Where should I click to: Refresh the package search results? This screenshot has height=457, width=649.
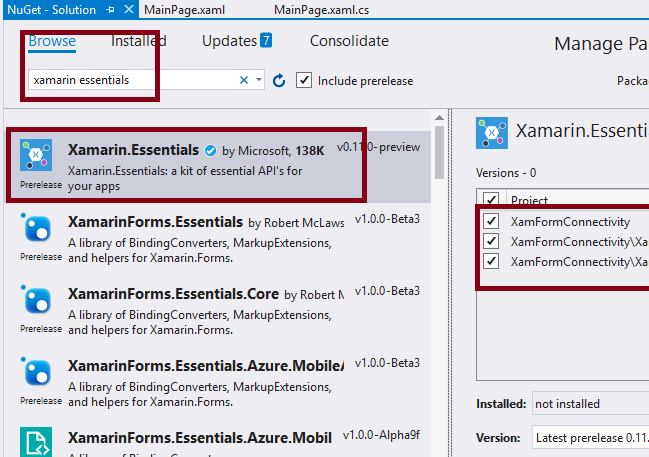[280, 80]
